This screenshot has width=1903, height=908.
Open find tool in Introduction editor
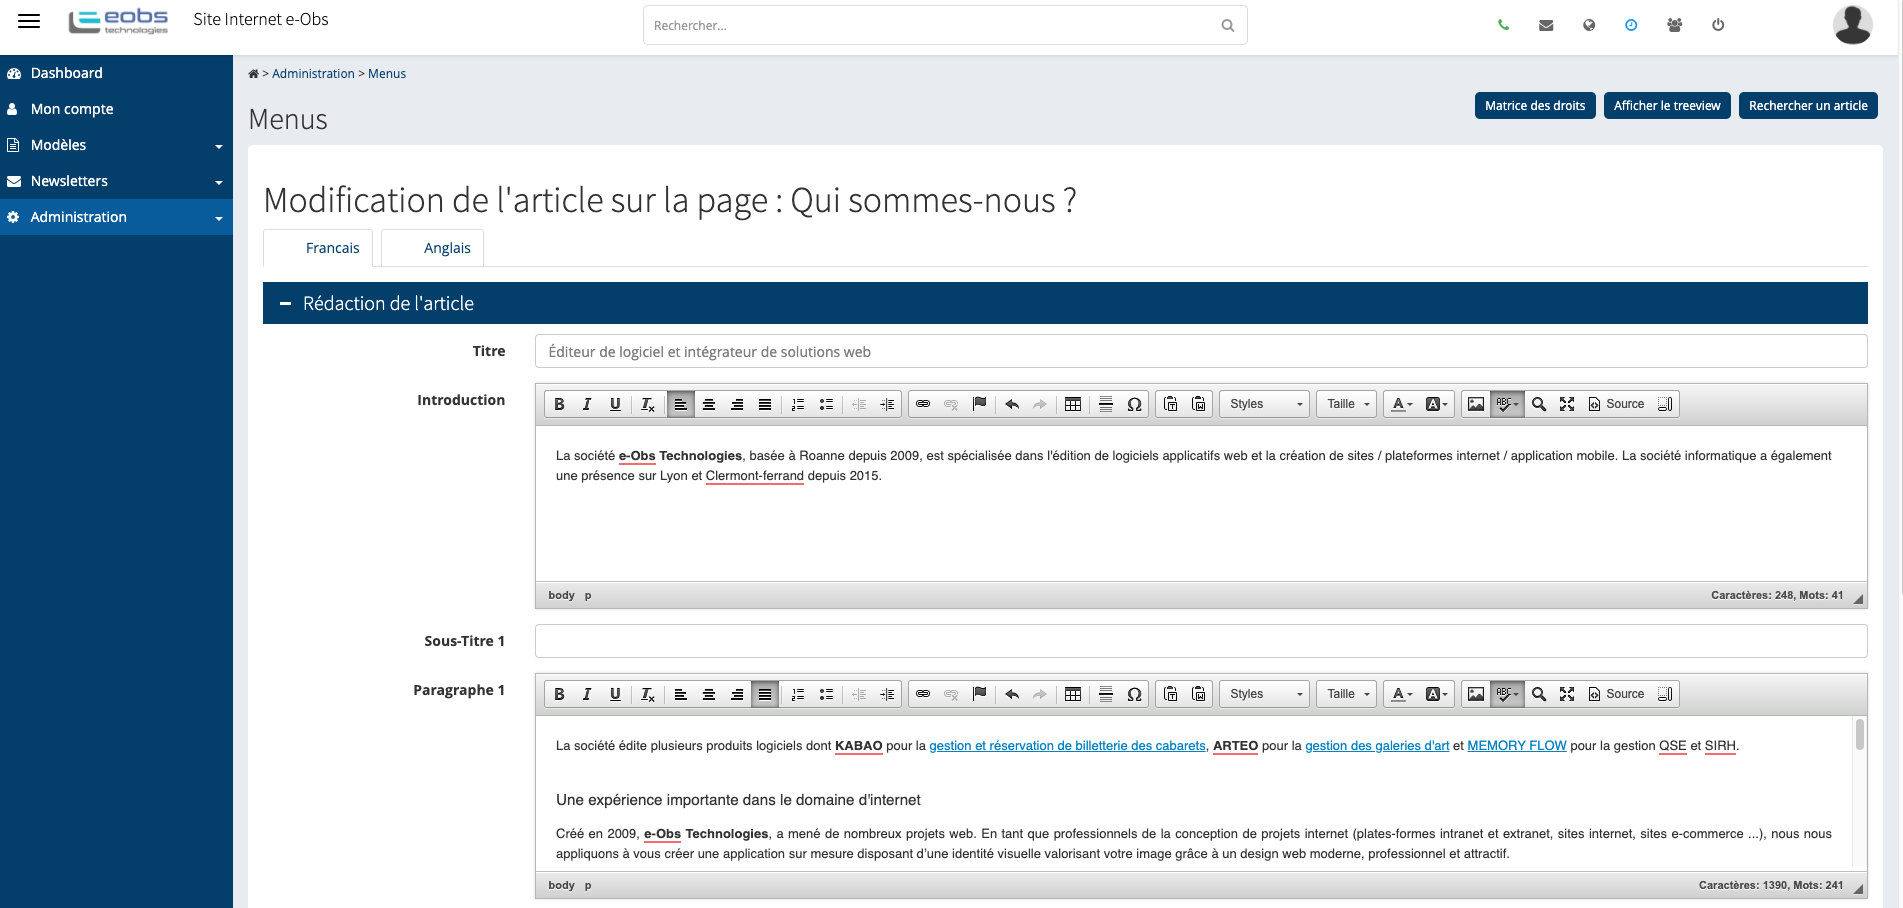click(1539, 404)
